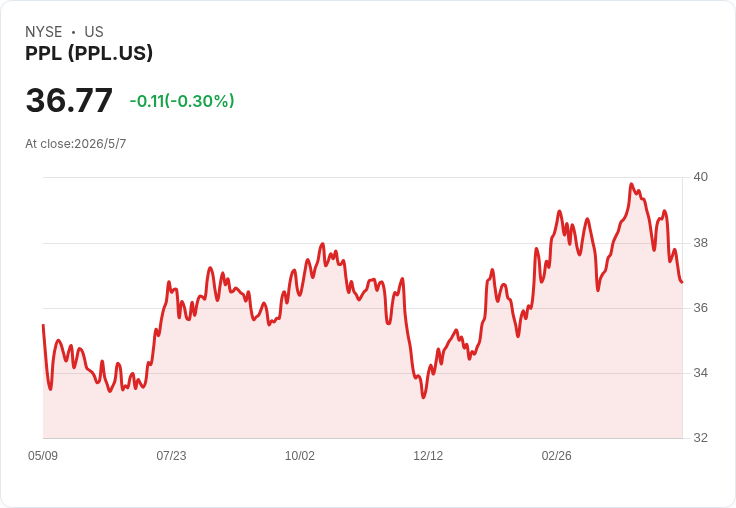
Task: Click the line's starting point at 05/09
Action: (x=44, y=325)
